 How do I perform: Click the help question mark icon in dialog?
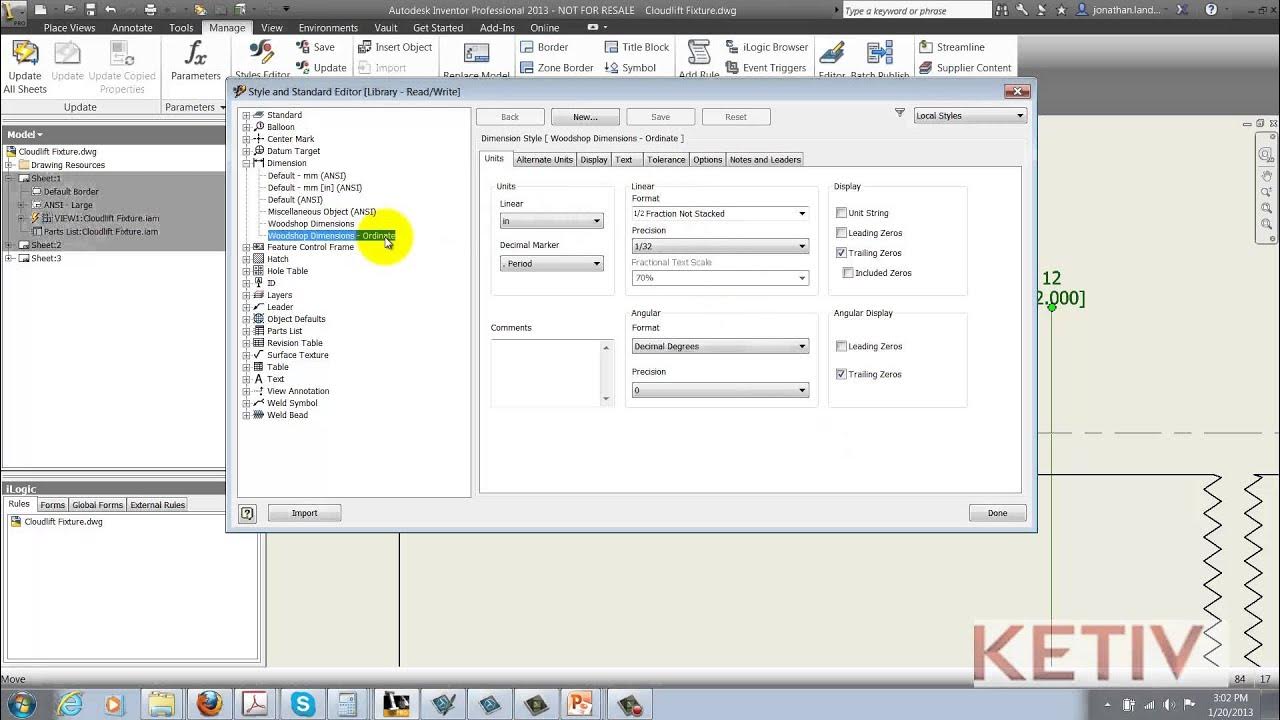tap(247, 513)
